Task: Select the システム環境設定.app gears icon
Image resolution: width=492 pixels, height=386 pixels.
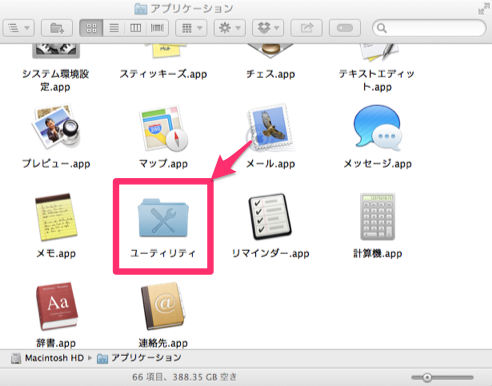Action: (56, 51)
